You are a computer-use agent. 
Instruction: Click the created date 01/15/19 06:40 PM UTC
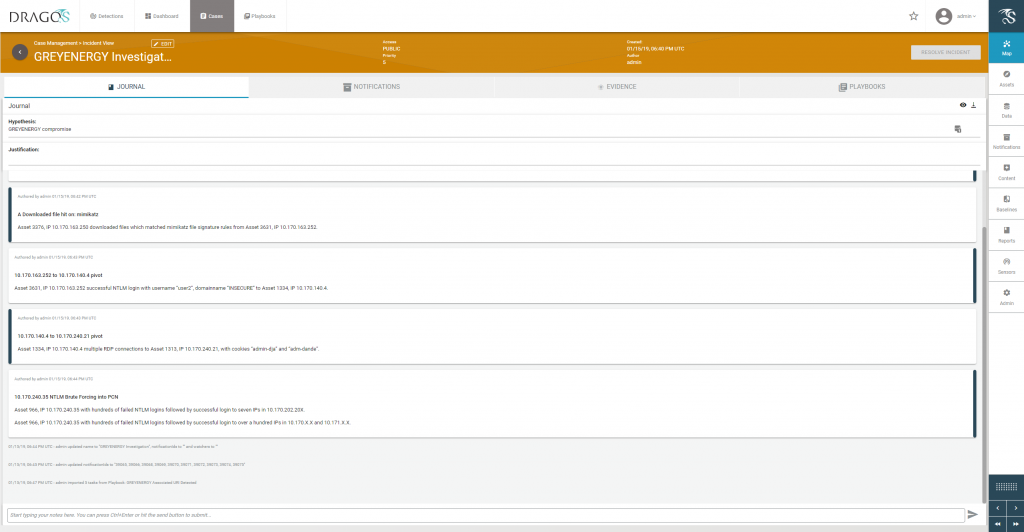tap(655, 49)
